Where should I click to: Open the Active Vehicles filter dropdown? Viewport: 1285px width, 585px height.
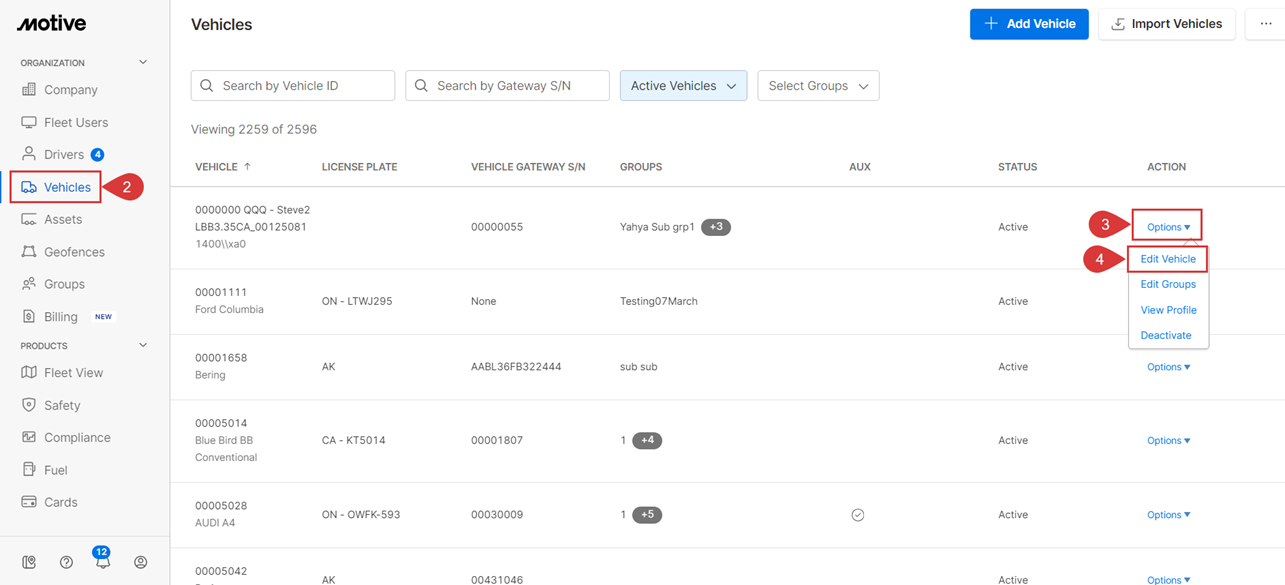[x=683, y=85]
